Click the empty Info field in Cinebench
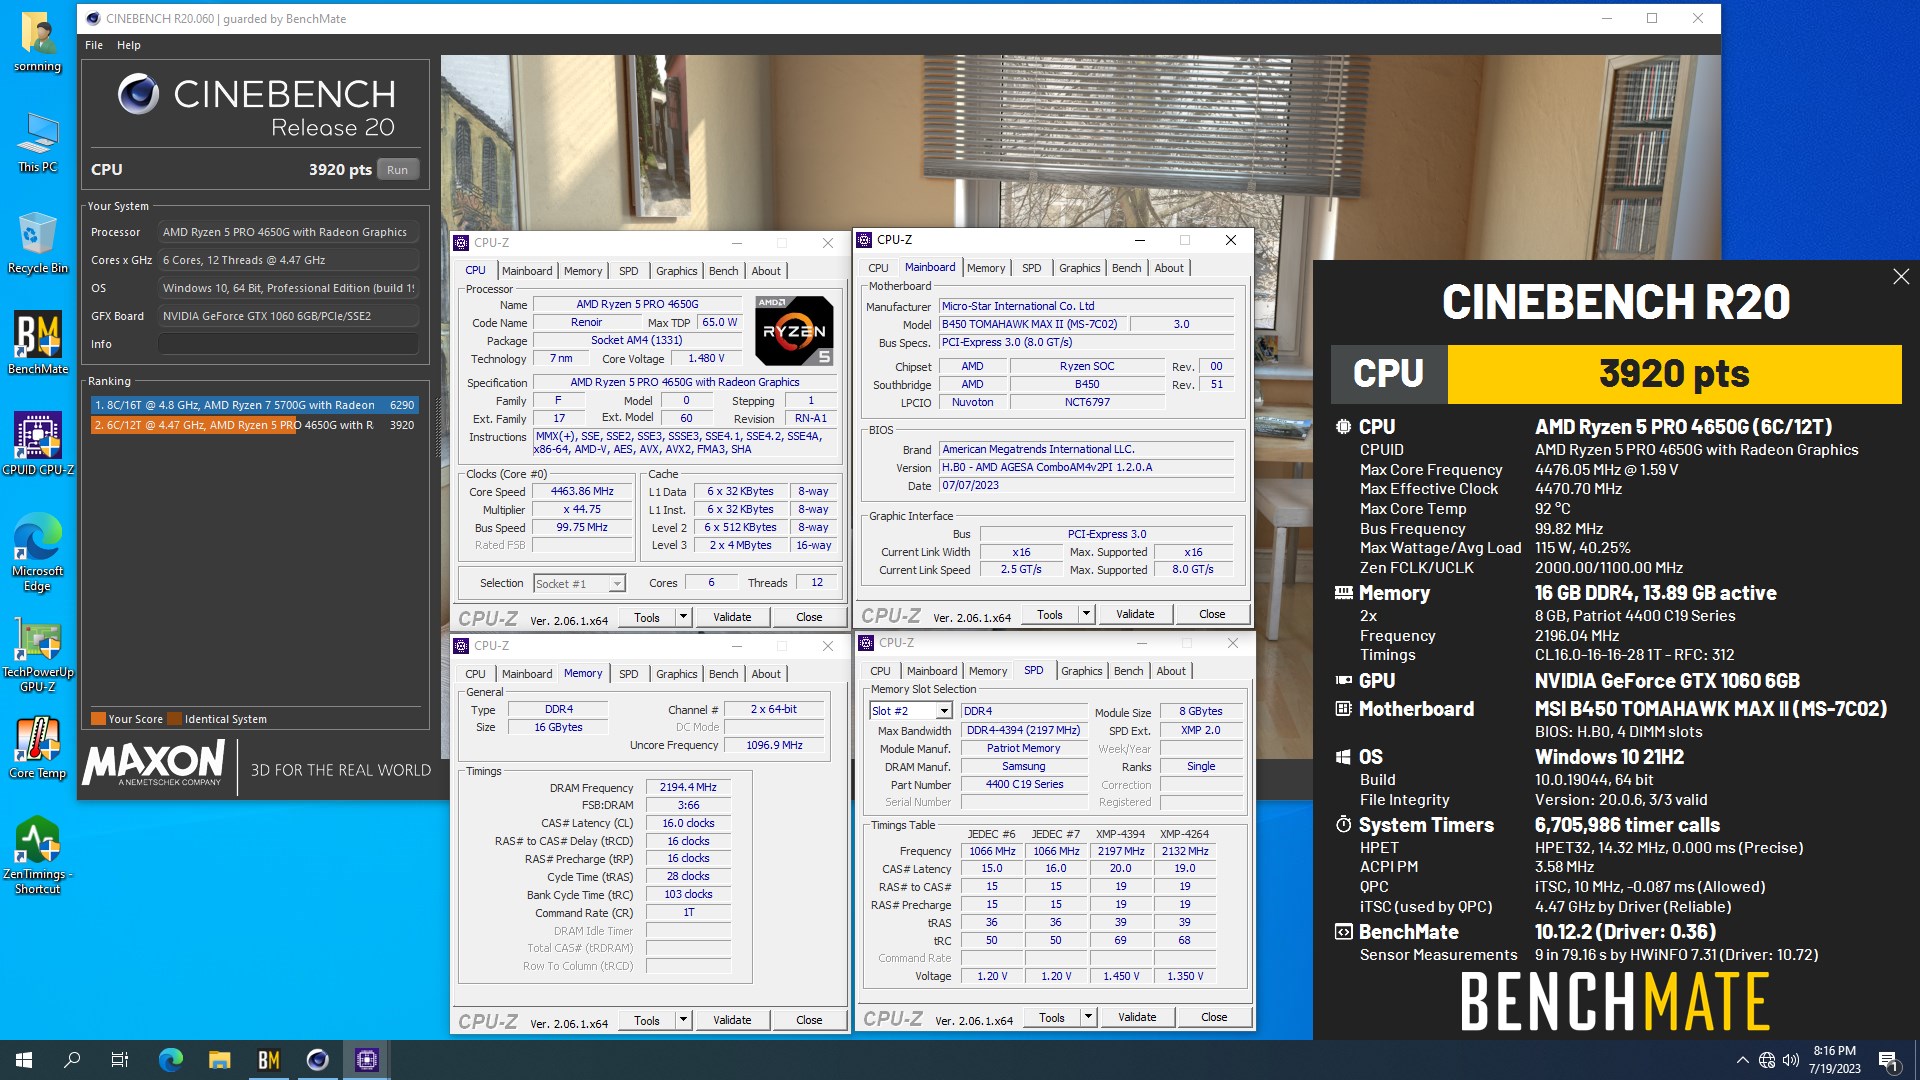 point(288,344)
